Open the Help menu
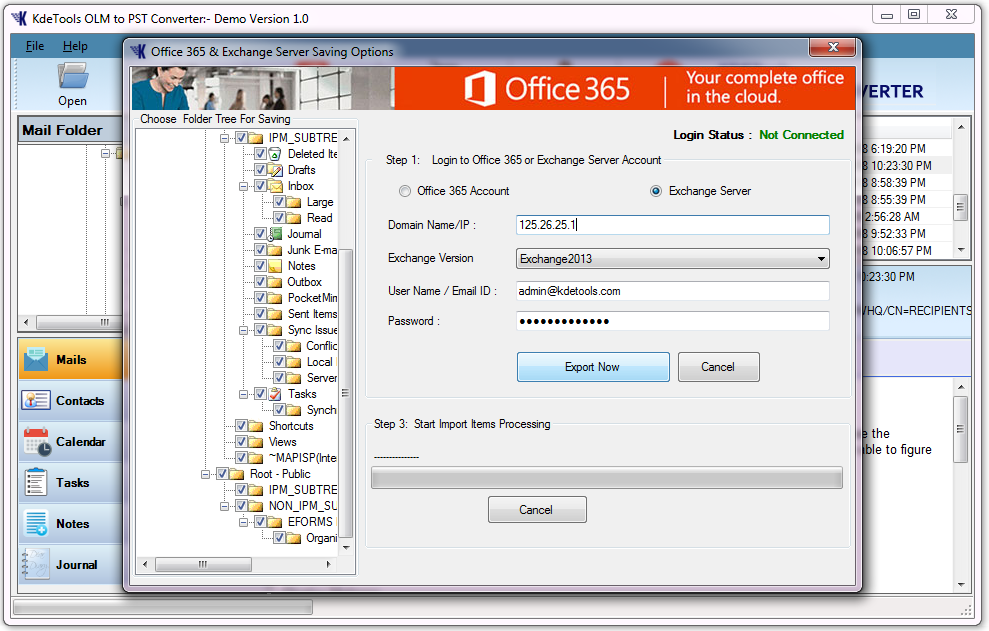989x631 pixels. tap(75, 46)
